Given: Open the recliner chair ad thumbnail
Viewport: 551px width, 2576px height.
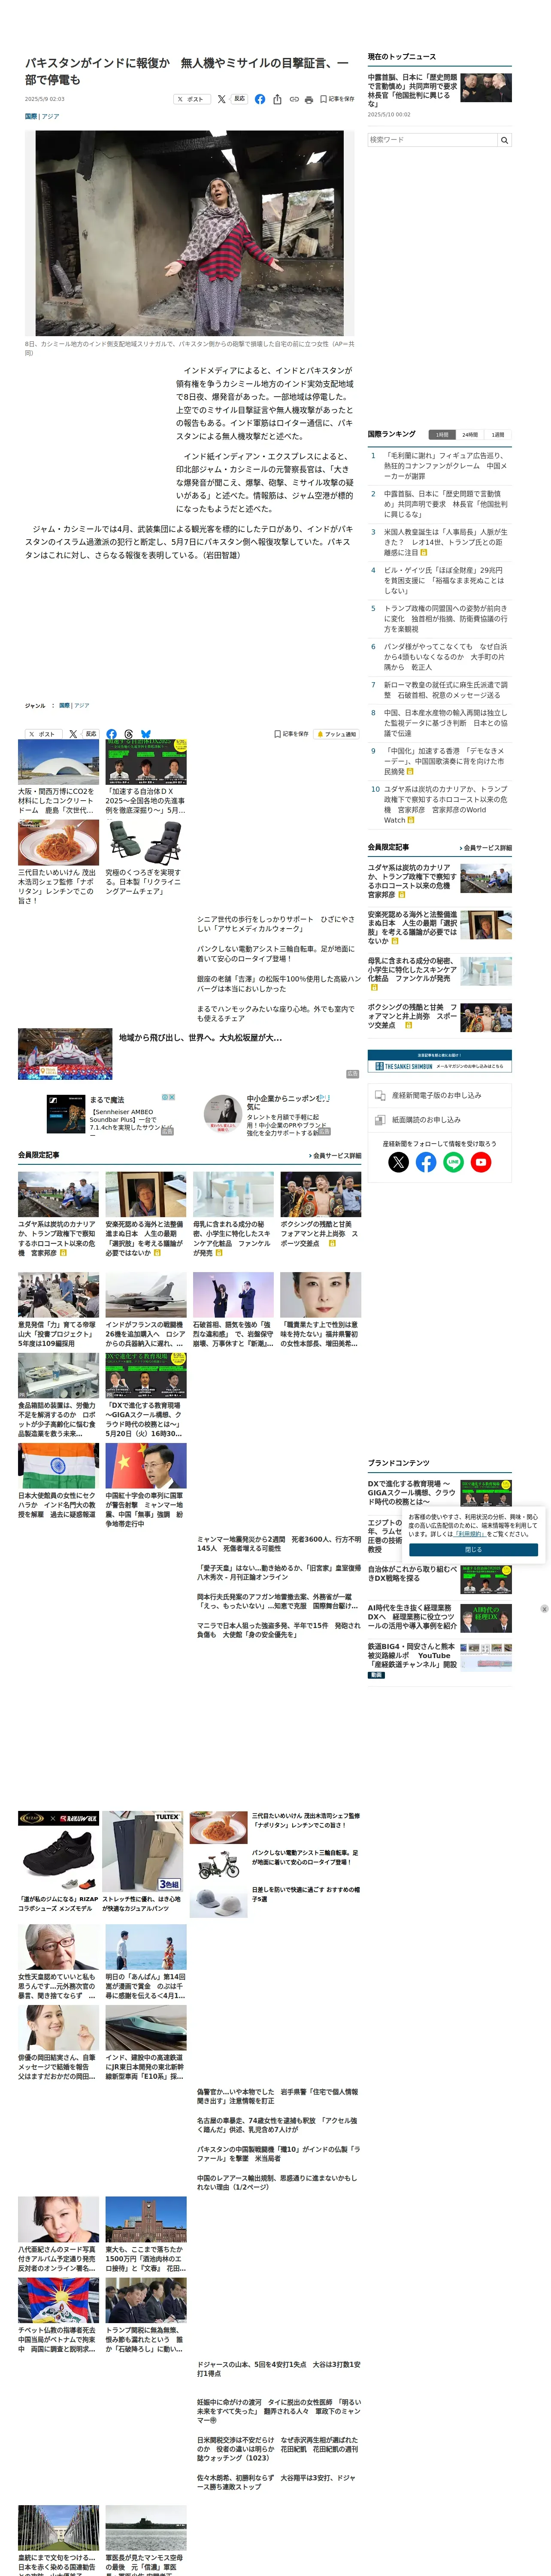Looking at the screenshot, I should (x=146, y=843).
